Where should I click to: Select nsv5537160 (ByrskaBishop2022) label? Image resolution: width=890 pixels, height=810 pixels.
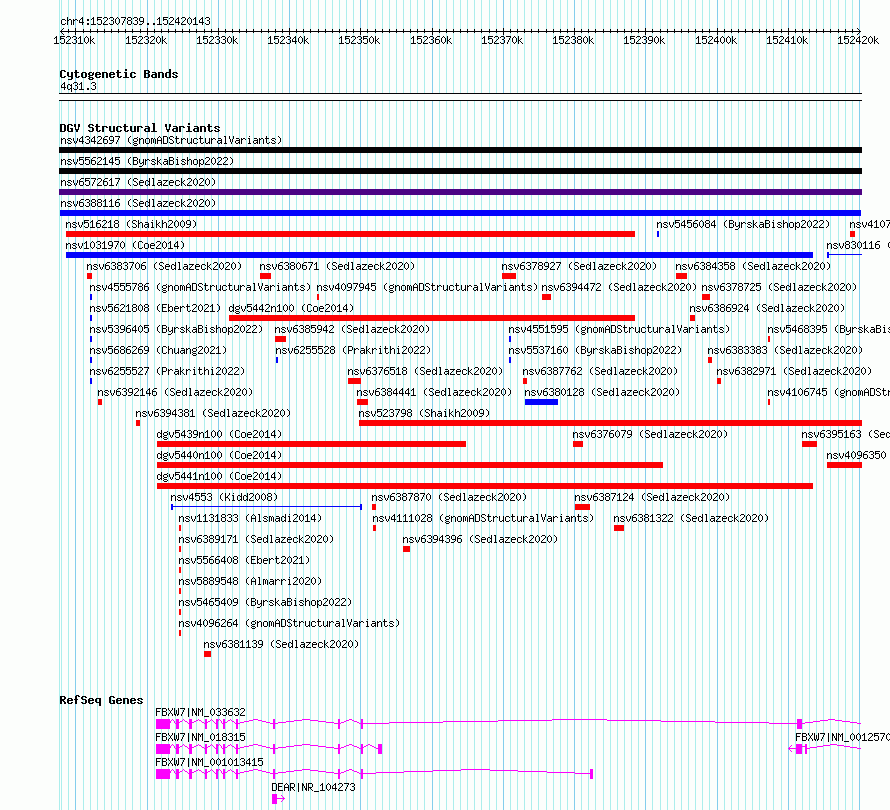pos(595,350)
